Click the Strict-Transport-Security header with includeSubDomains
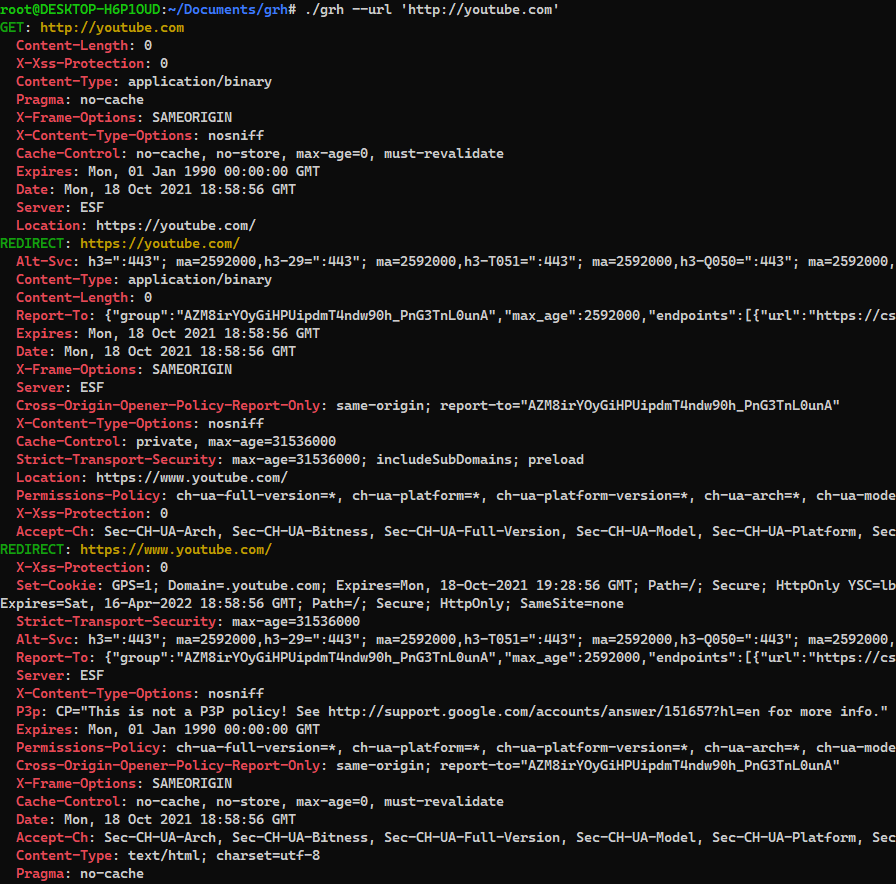The image size is (896, 884). coord(299,460)
